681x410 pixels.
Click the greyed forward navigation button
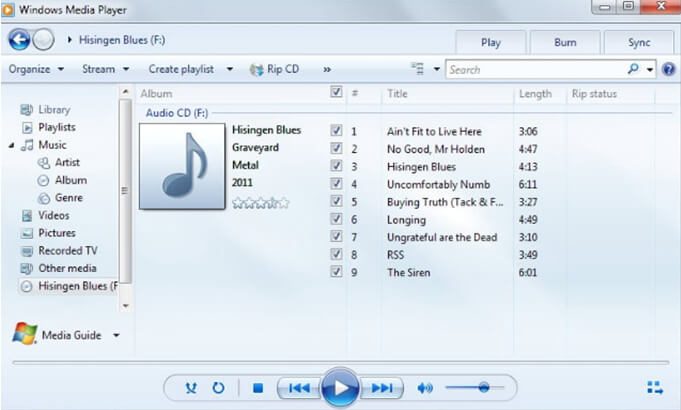pyautogui.click(x=43, y=40)
